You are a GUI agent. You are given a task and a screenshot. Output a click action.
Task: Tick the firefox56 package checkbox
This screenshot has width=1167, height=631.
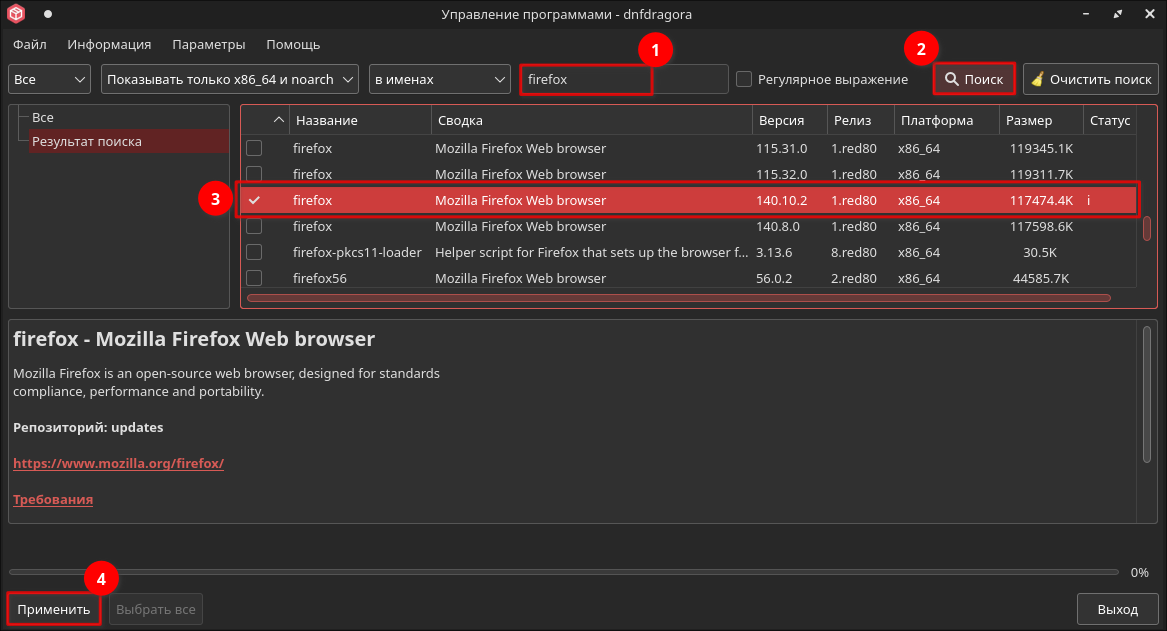click(254, 278)
